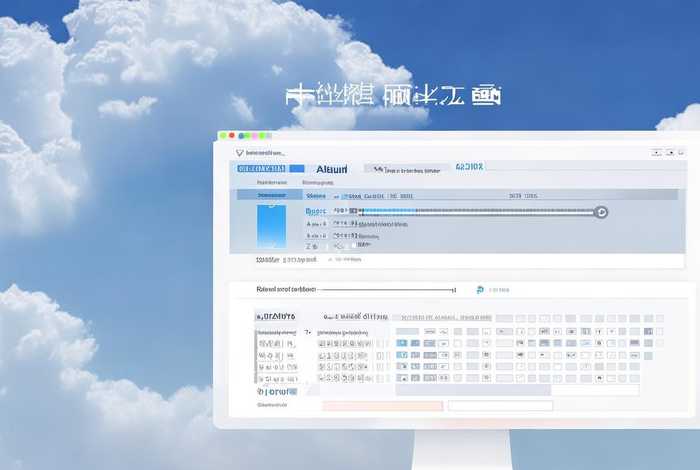Click the shield logo in the window header
This screenshot has height=470, width=700.
tap(240, 153)
